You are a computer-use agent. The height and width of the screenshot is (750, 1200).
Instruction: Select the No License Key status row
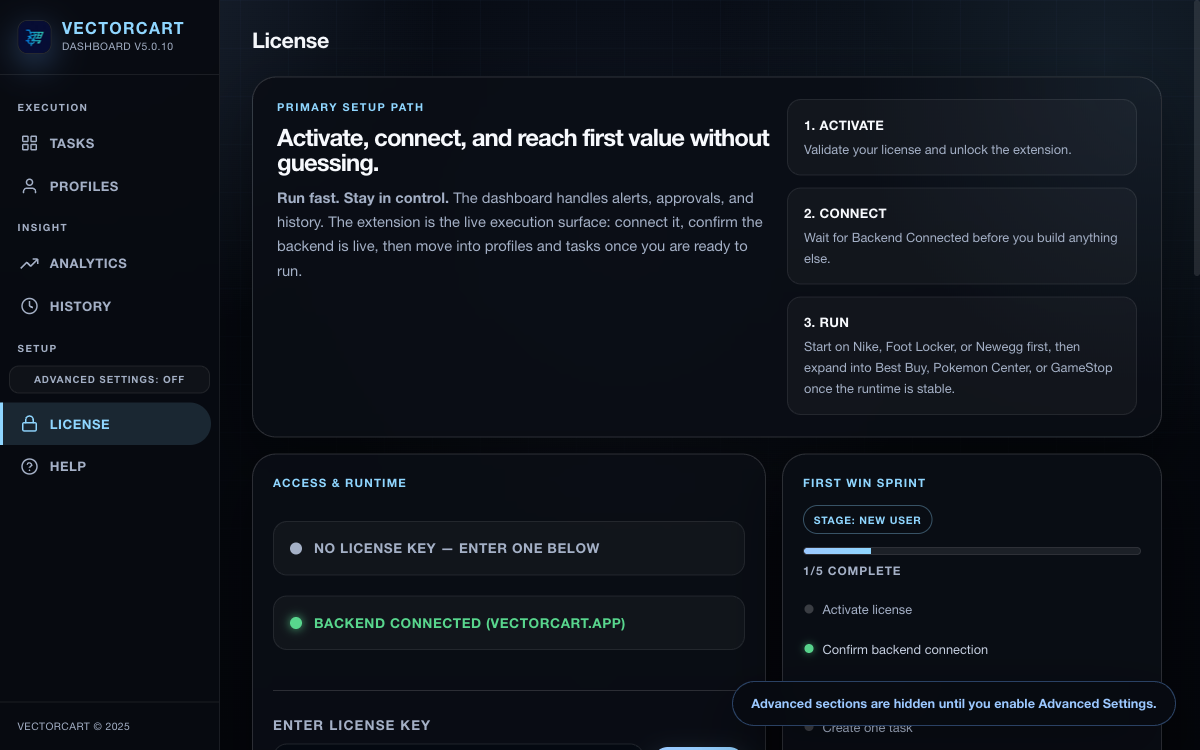click(508, 548)
